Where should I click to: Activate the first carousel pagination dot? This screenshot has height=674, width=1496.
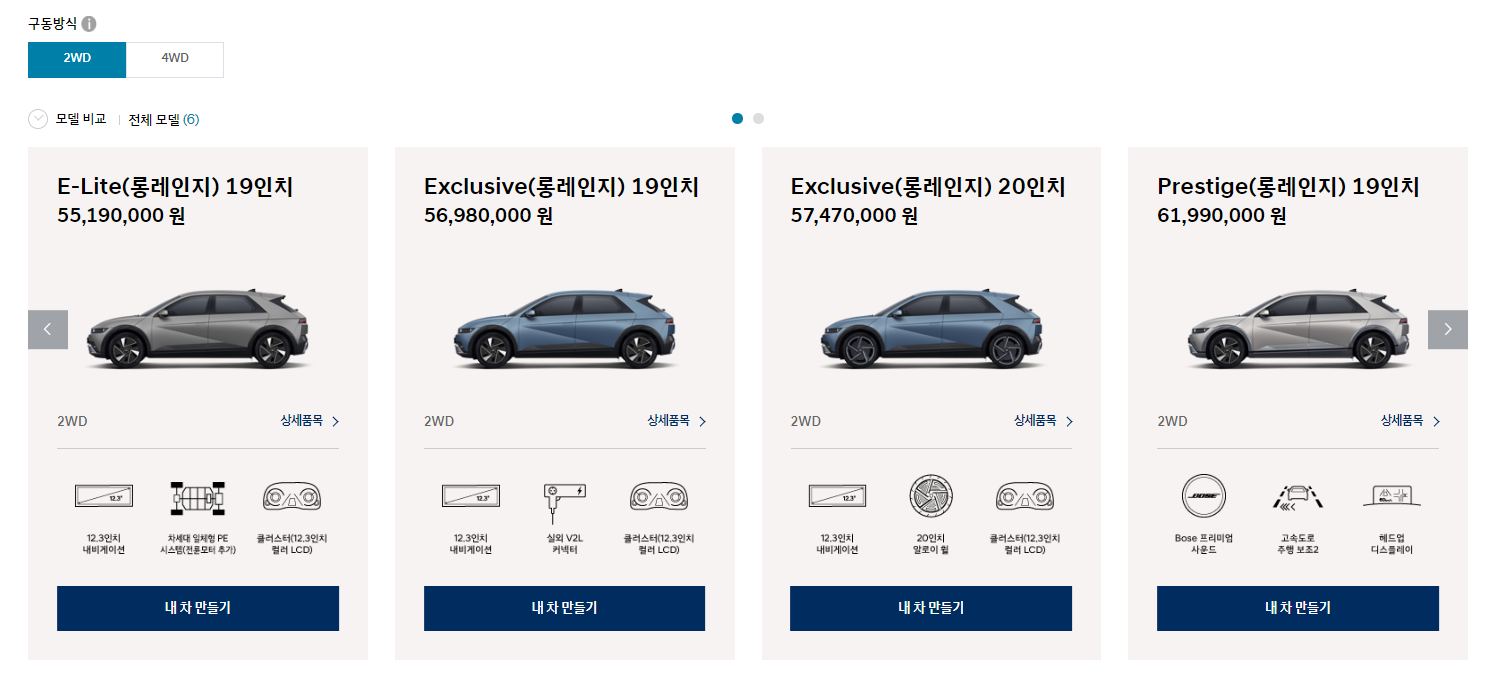[x=738, y=118]
